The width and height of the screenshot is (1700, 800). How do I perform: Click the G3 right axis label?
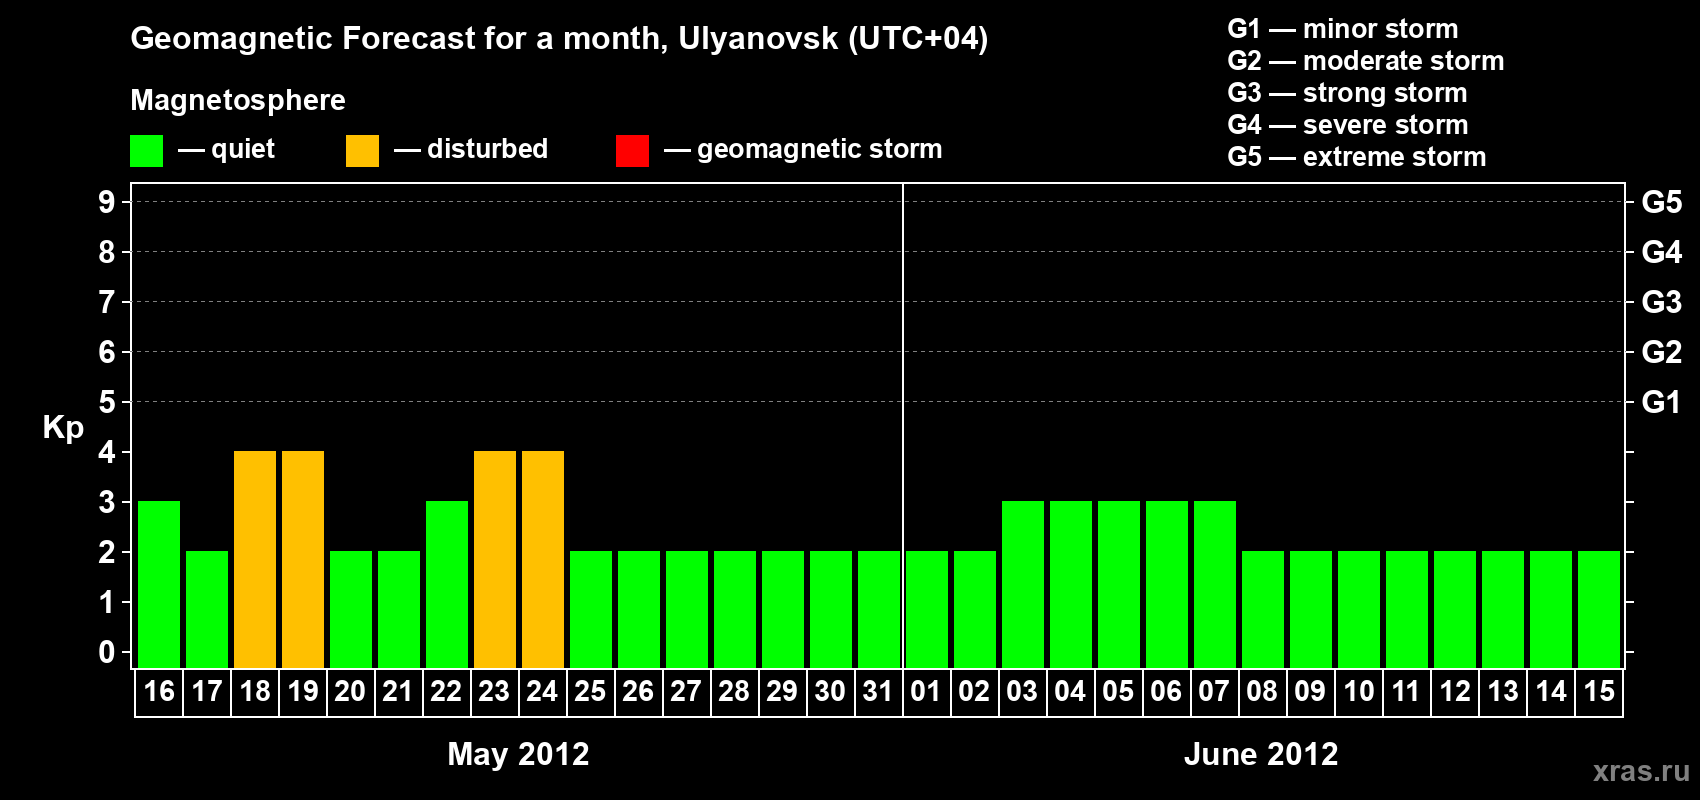[1662, 302]
